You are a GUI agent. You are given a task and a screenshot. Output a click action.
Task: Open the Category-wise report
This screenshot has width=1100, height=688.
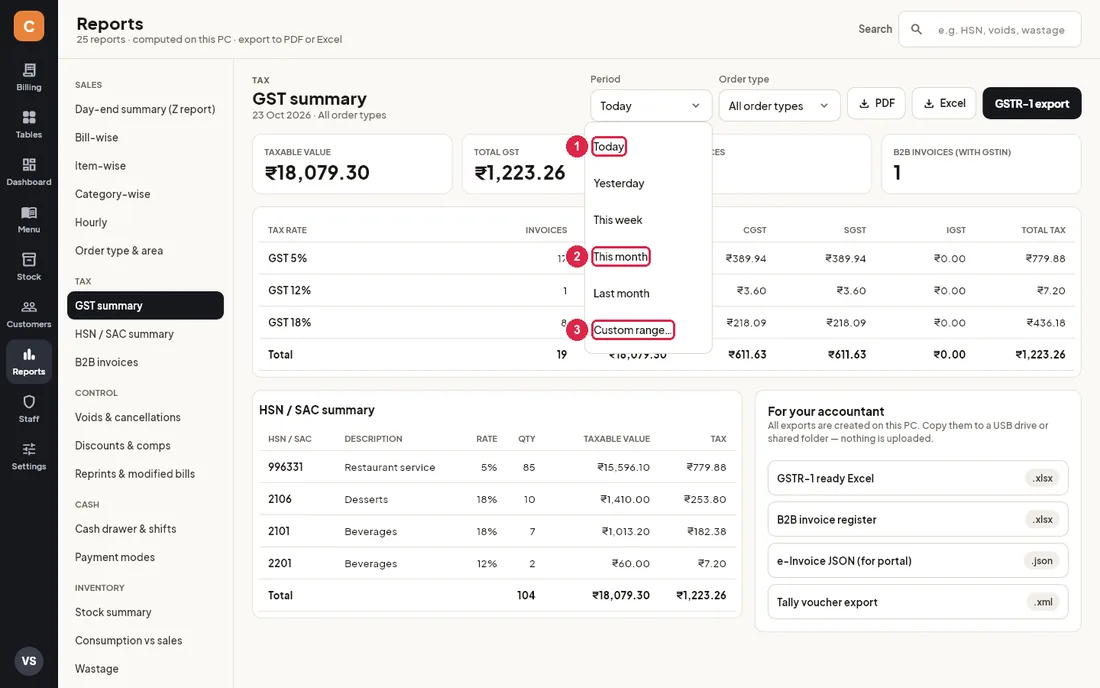click(x=145, y=194)
